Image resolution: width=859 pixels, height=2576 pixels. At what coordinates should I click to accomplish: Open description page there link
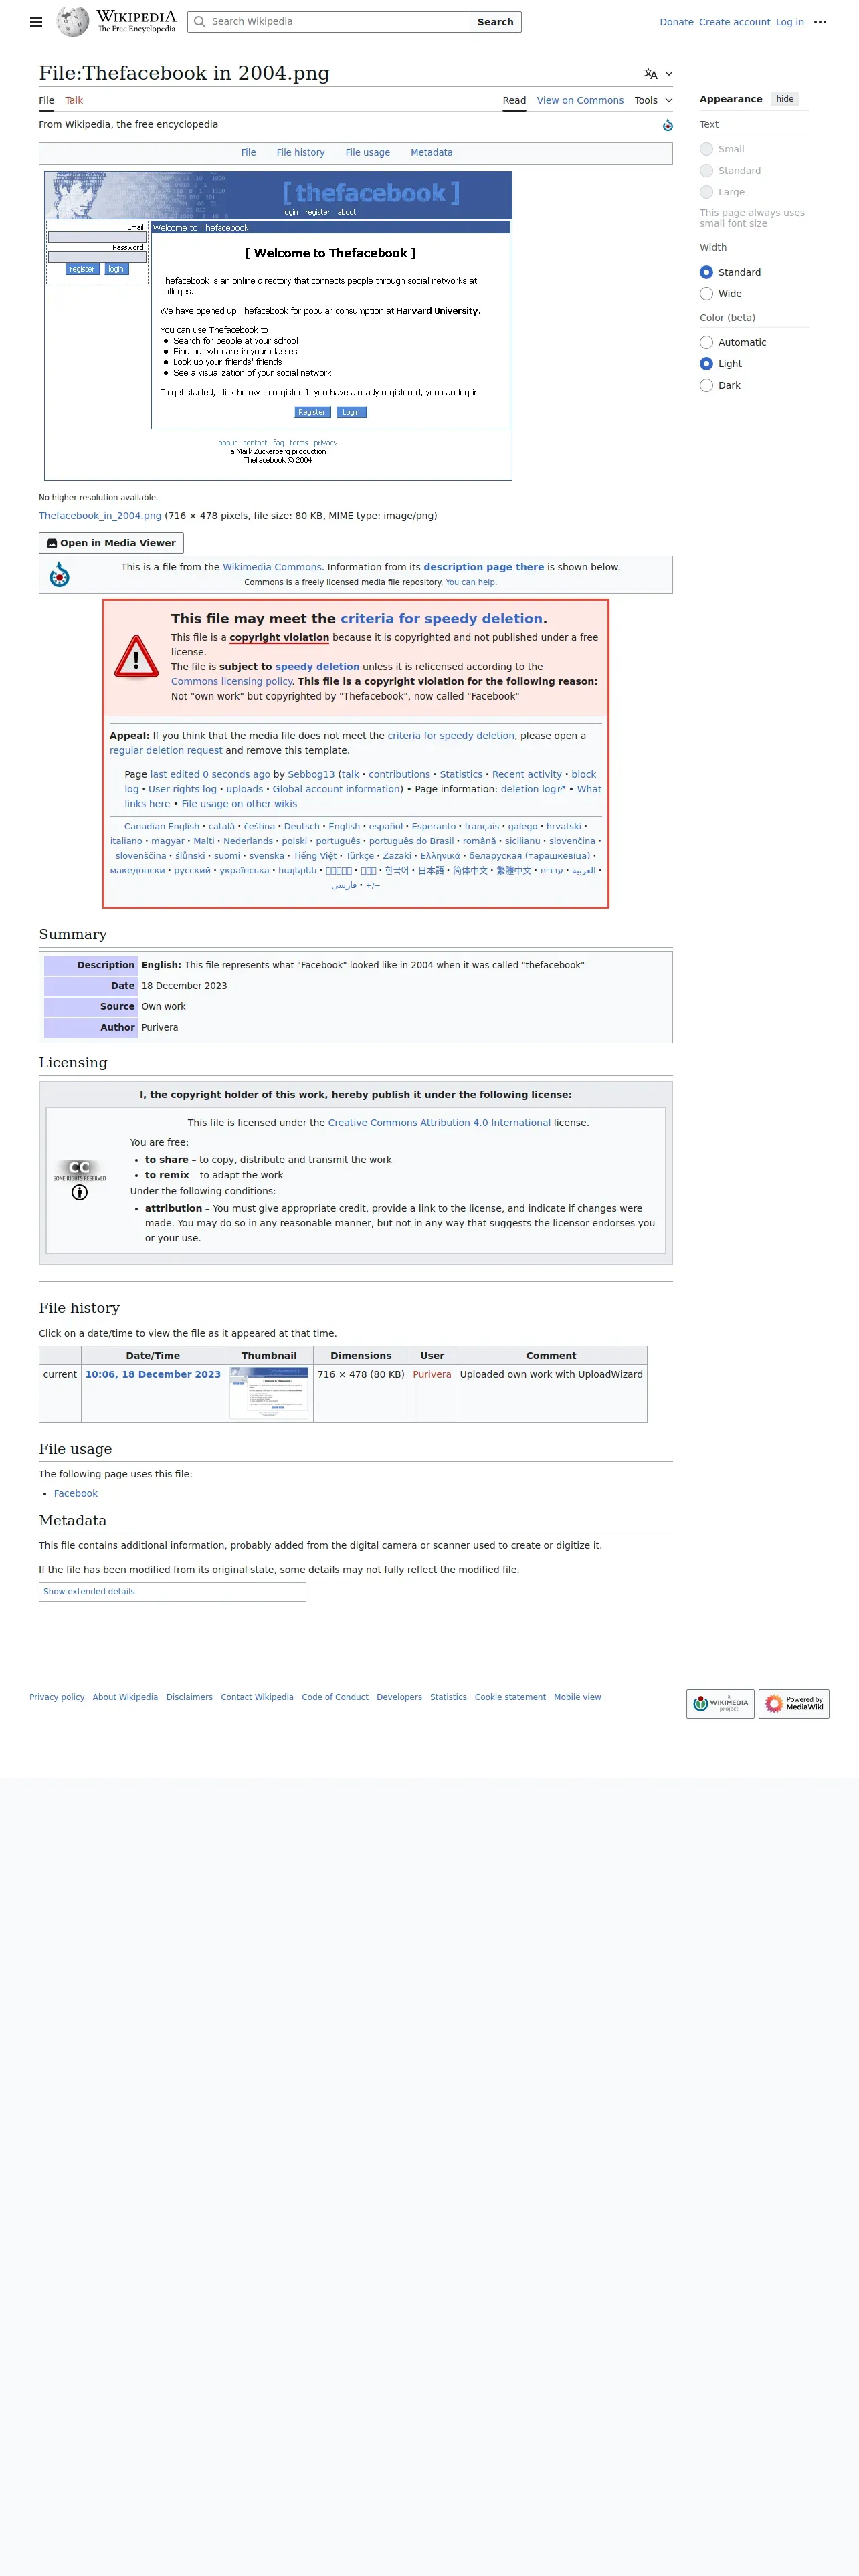[484, 567]
